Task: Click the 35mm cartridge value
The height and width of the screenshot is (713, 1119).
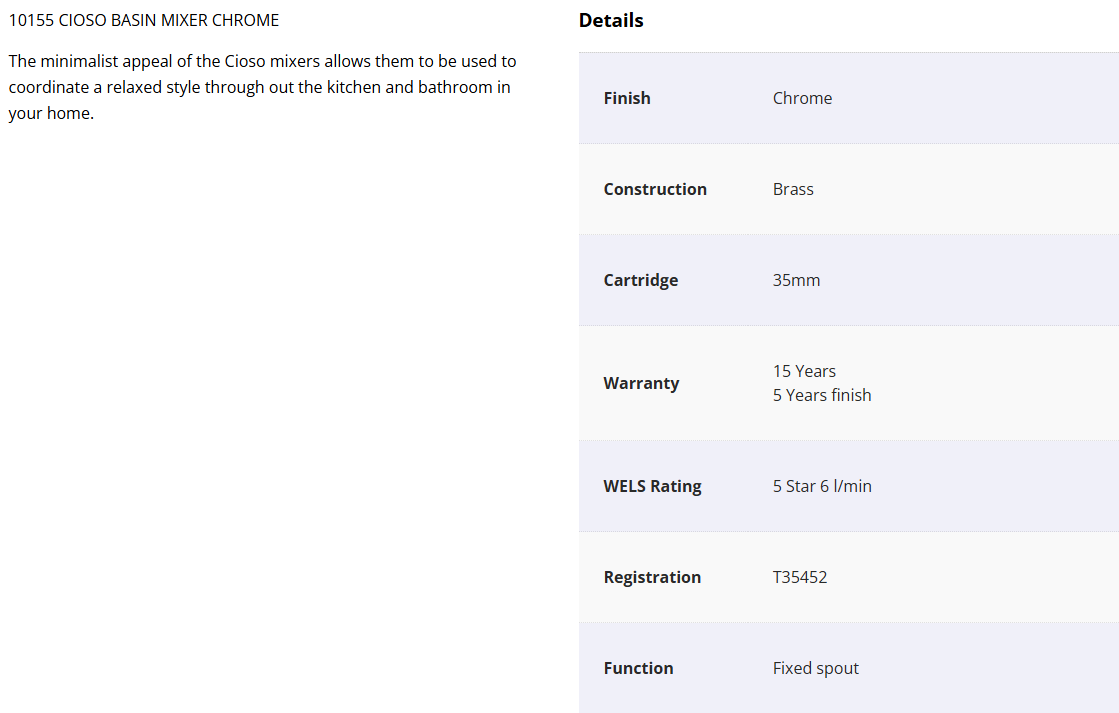Action: click(796, 280)
